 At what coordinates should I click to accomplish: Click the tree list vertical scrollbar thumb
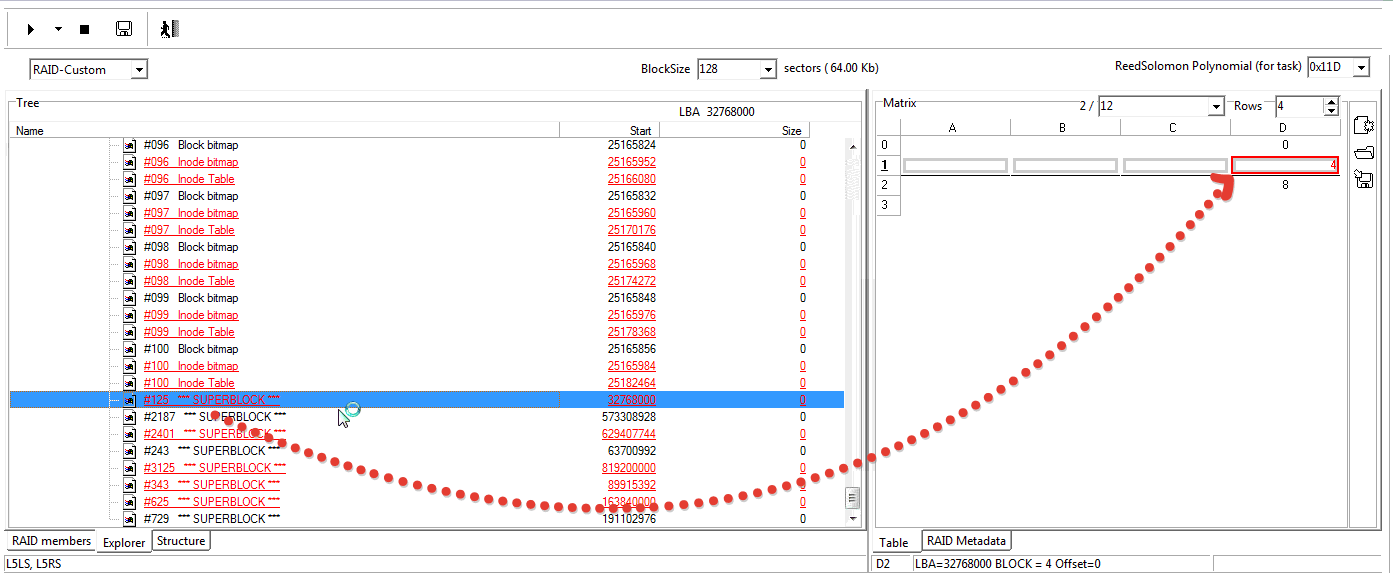pyautogui.click(x=852, y=498)
